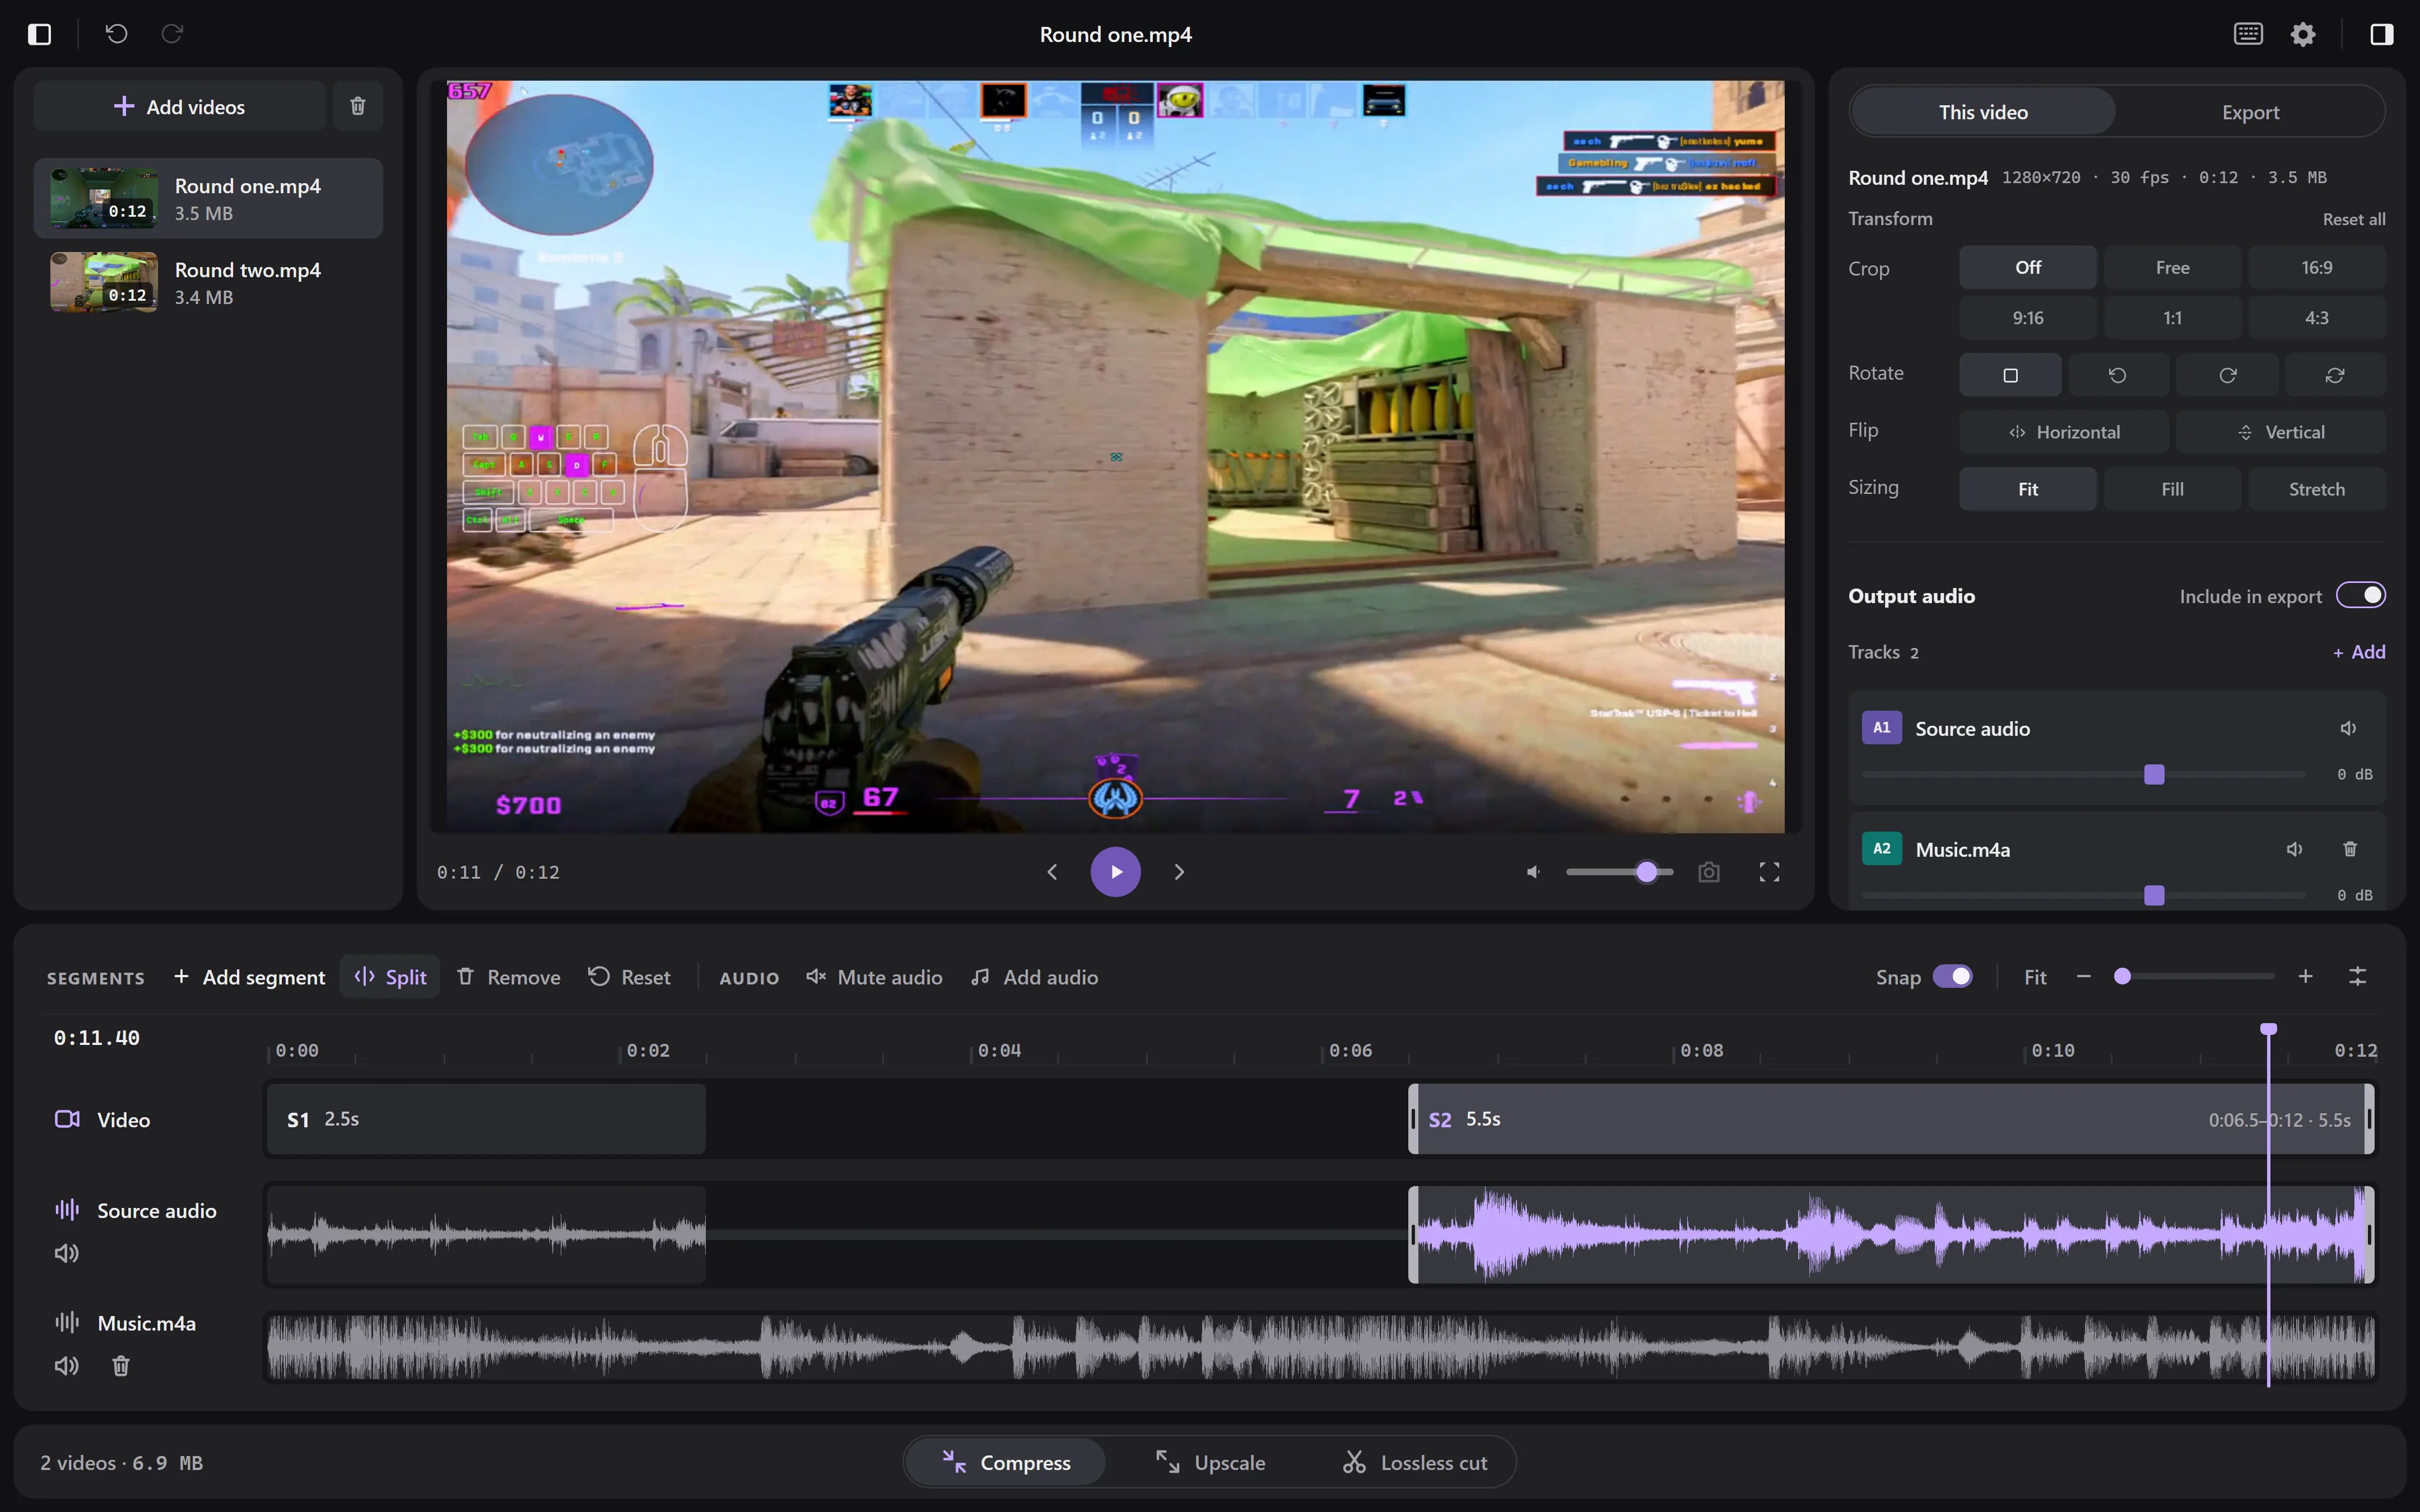The width and height of the screenshot is (2420, 1512).
Task: Select Round two.mp4 thumbnail
Action: (104, 282)
